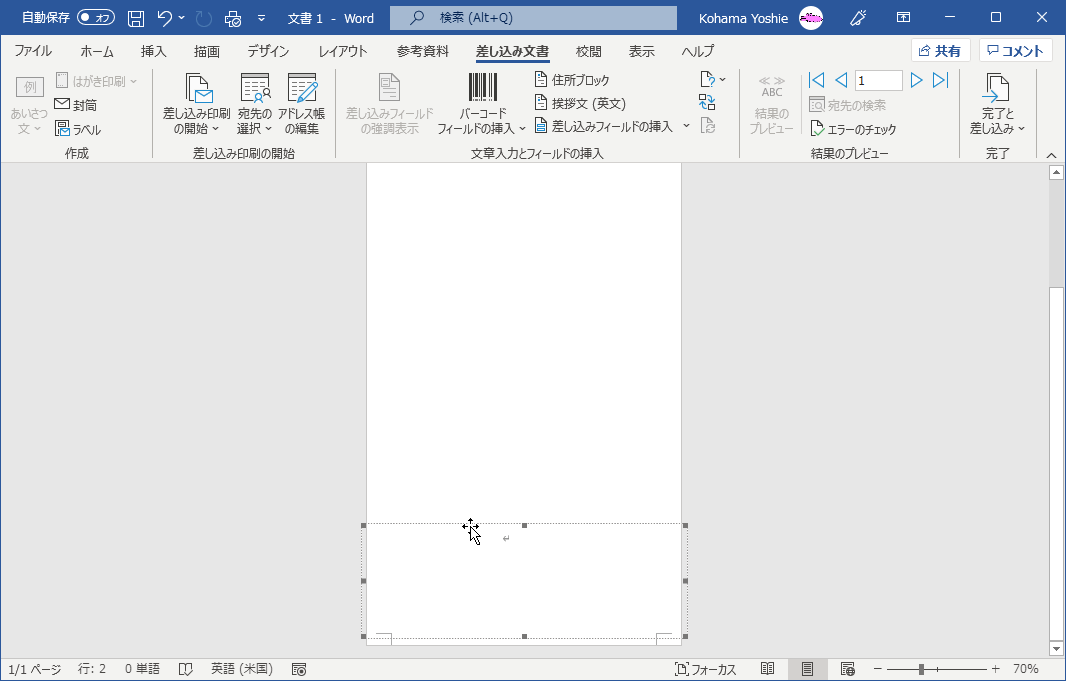This screenshot has height=681, width=1066.
Task: Open the ribbon display options icon
Action: tap(904, 18)
